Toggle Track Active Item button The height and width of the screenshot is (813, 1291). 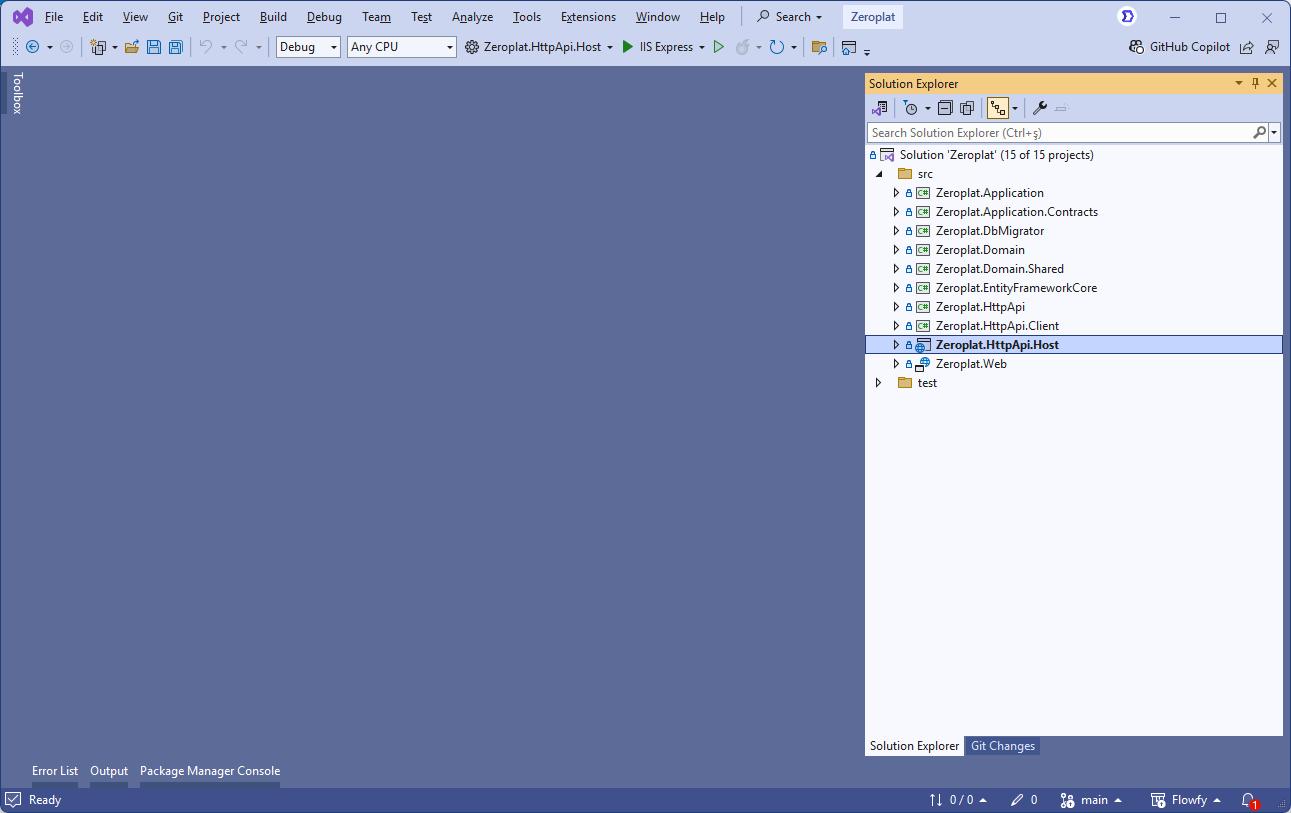[x=997, y=108]
